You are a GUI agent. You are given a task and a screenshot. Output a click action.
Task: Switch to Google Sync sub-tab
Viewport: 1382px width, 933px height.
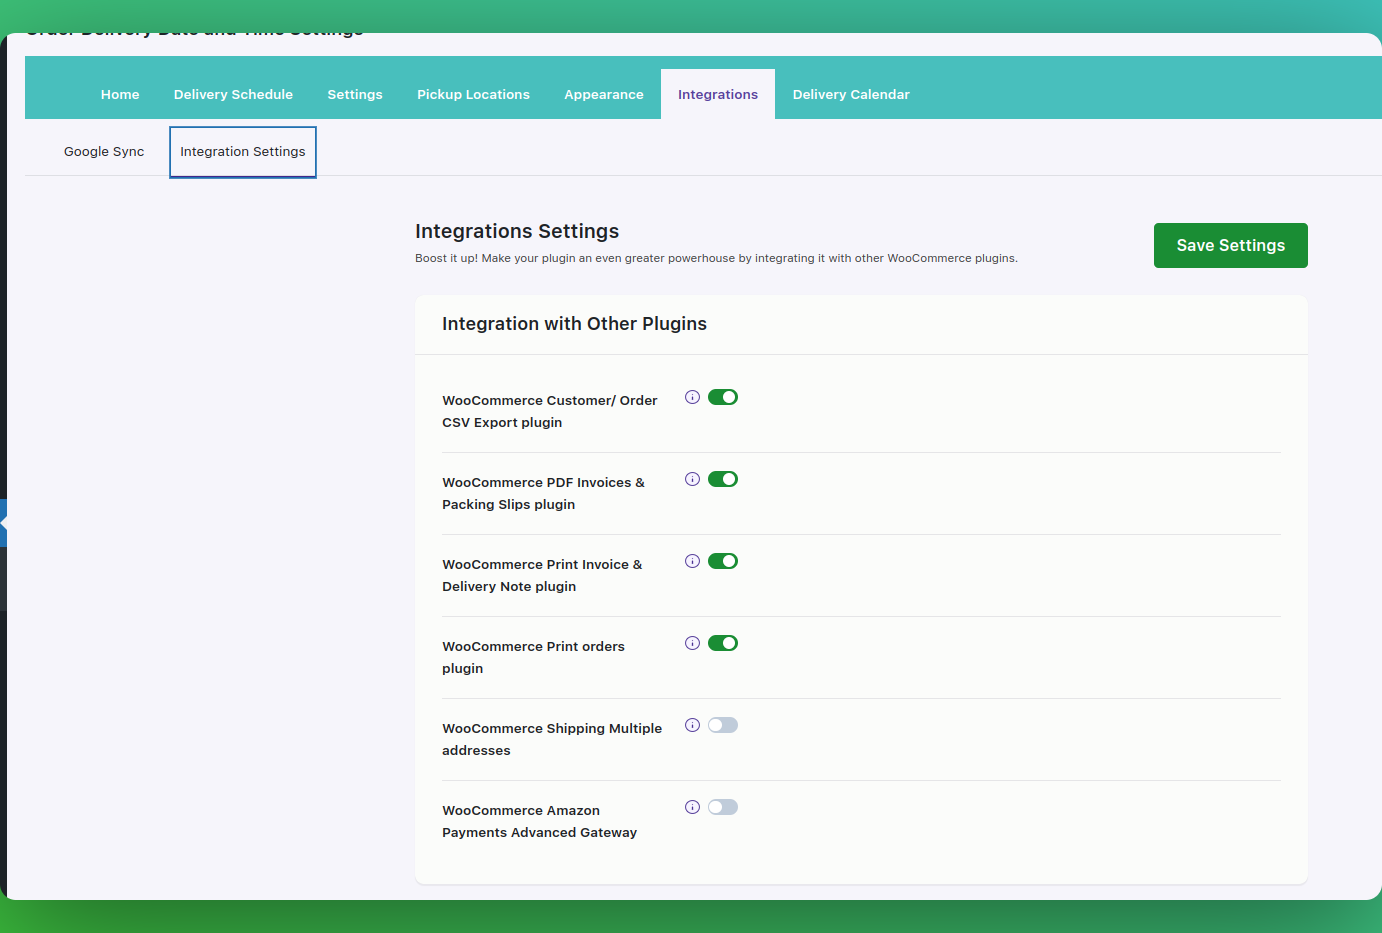[x=104, y=151]
